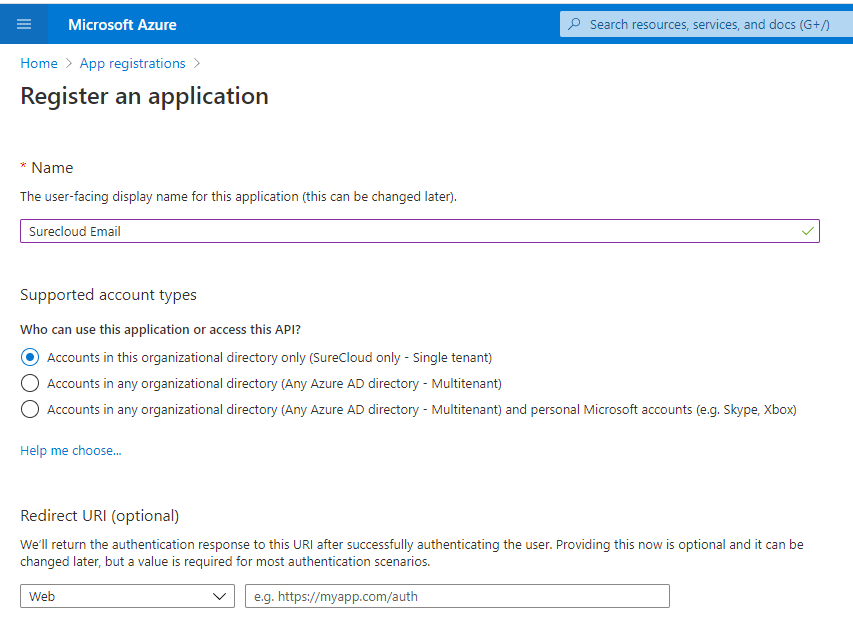Click the Supported account types heading
The height and width of the screenshot is (633, 853).
click(x=108, y=295)
